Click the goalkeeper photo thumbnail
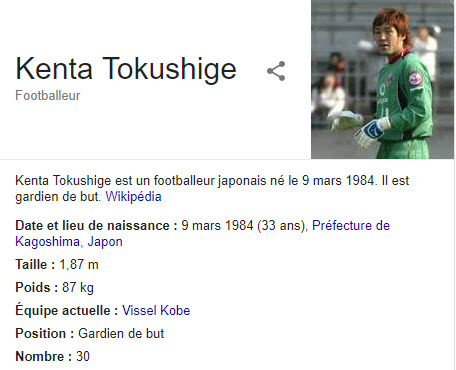 point(382,79)
